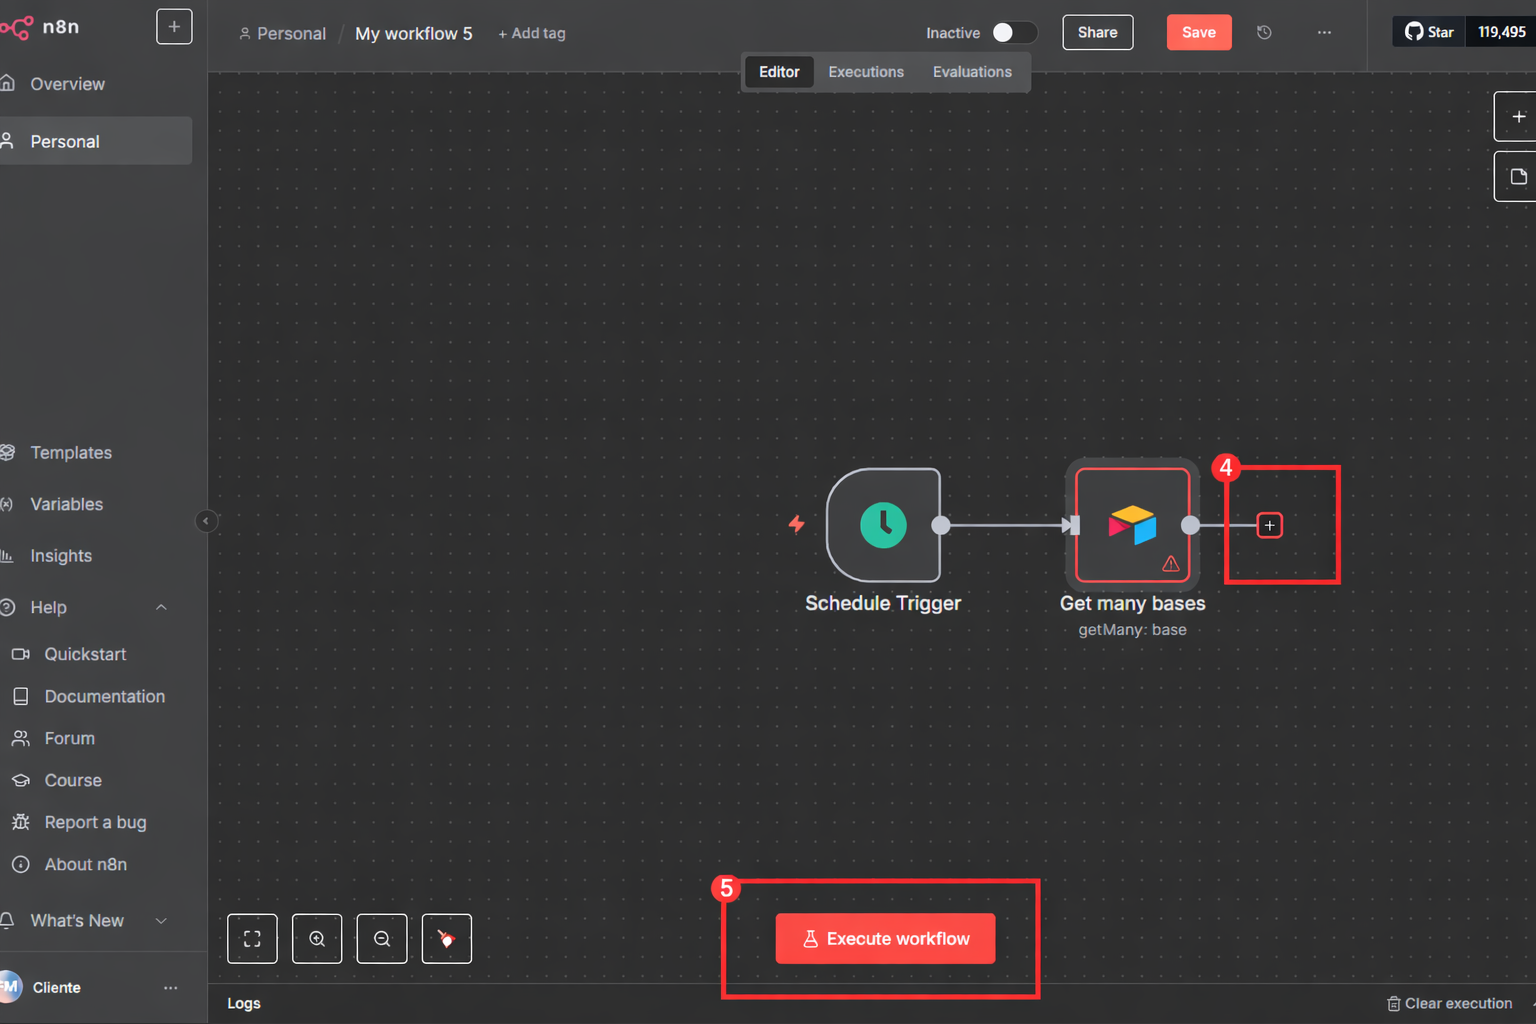1536x1024 pixels.
Task: Click the tidy up nodes icon
Action: point(447,939)
